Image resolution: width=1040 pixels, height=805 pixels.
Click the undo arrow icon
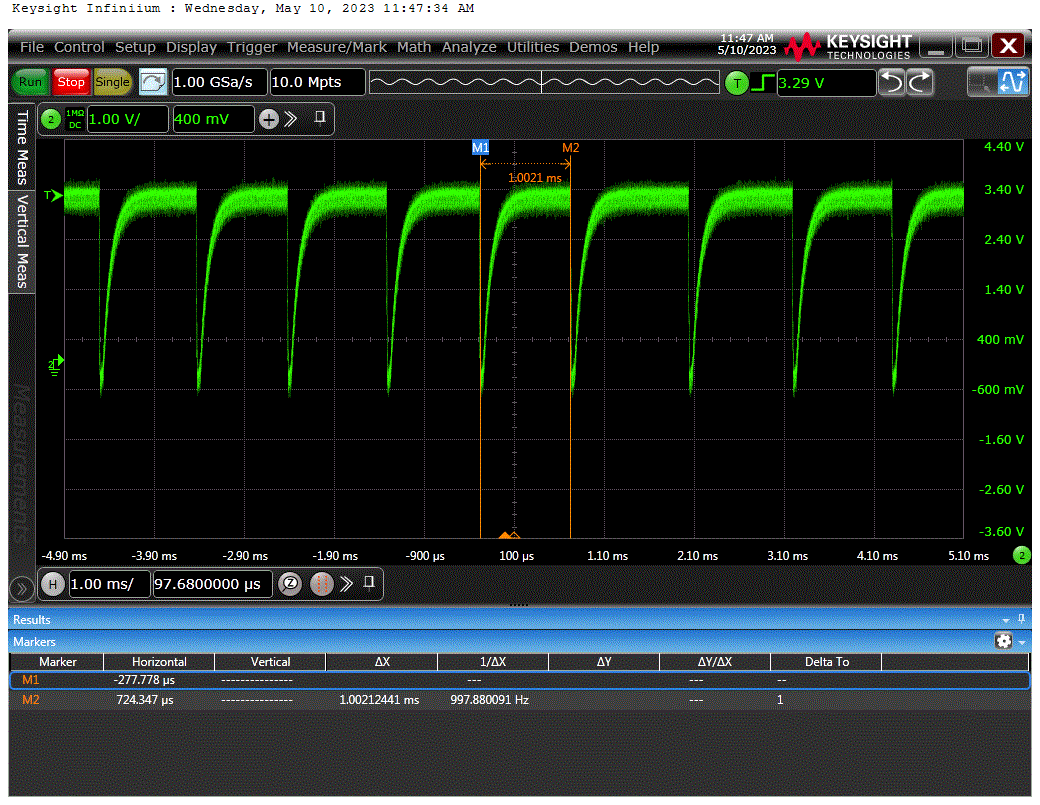click(892, 82)
